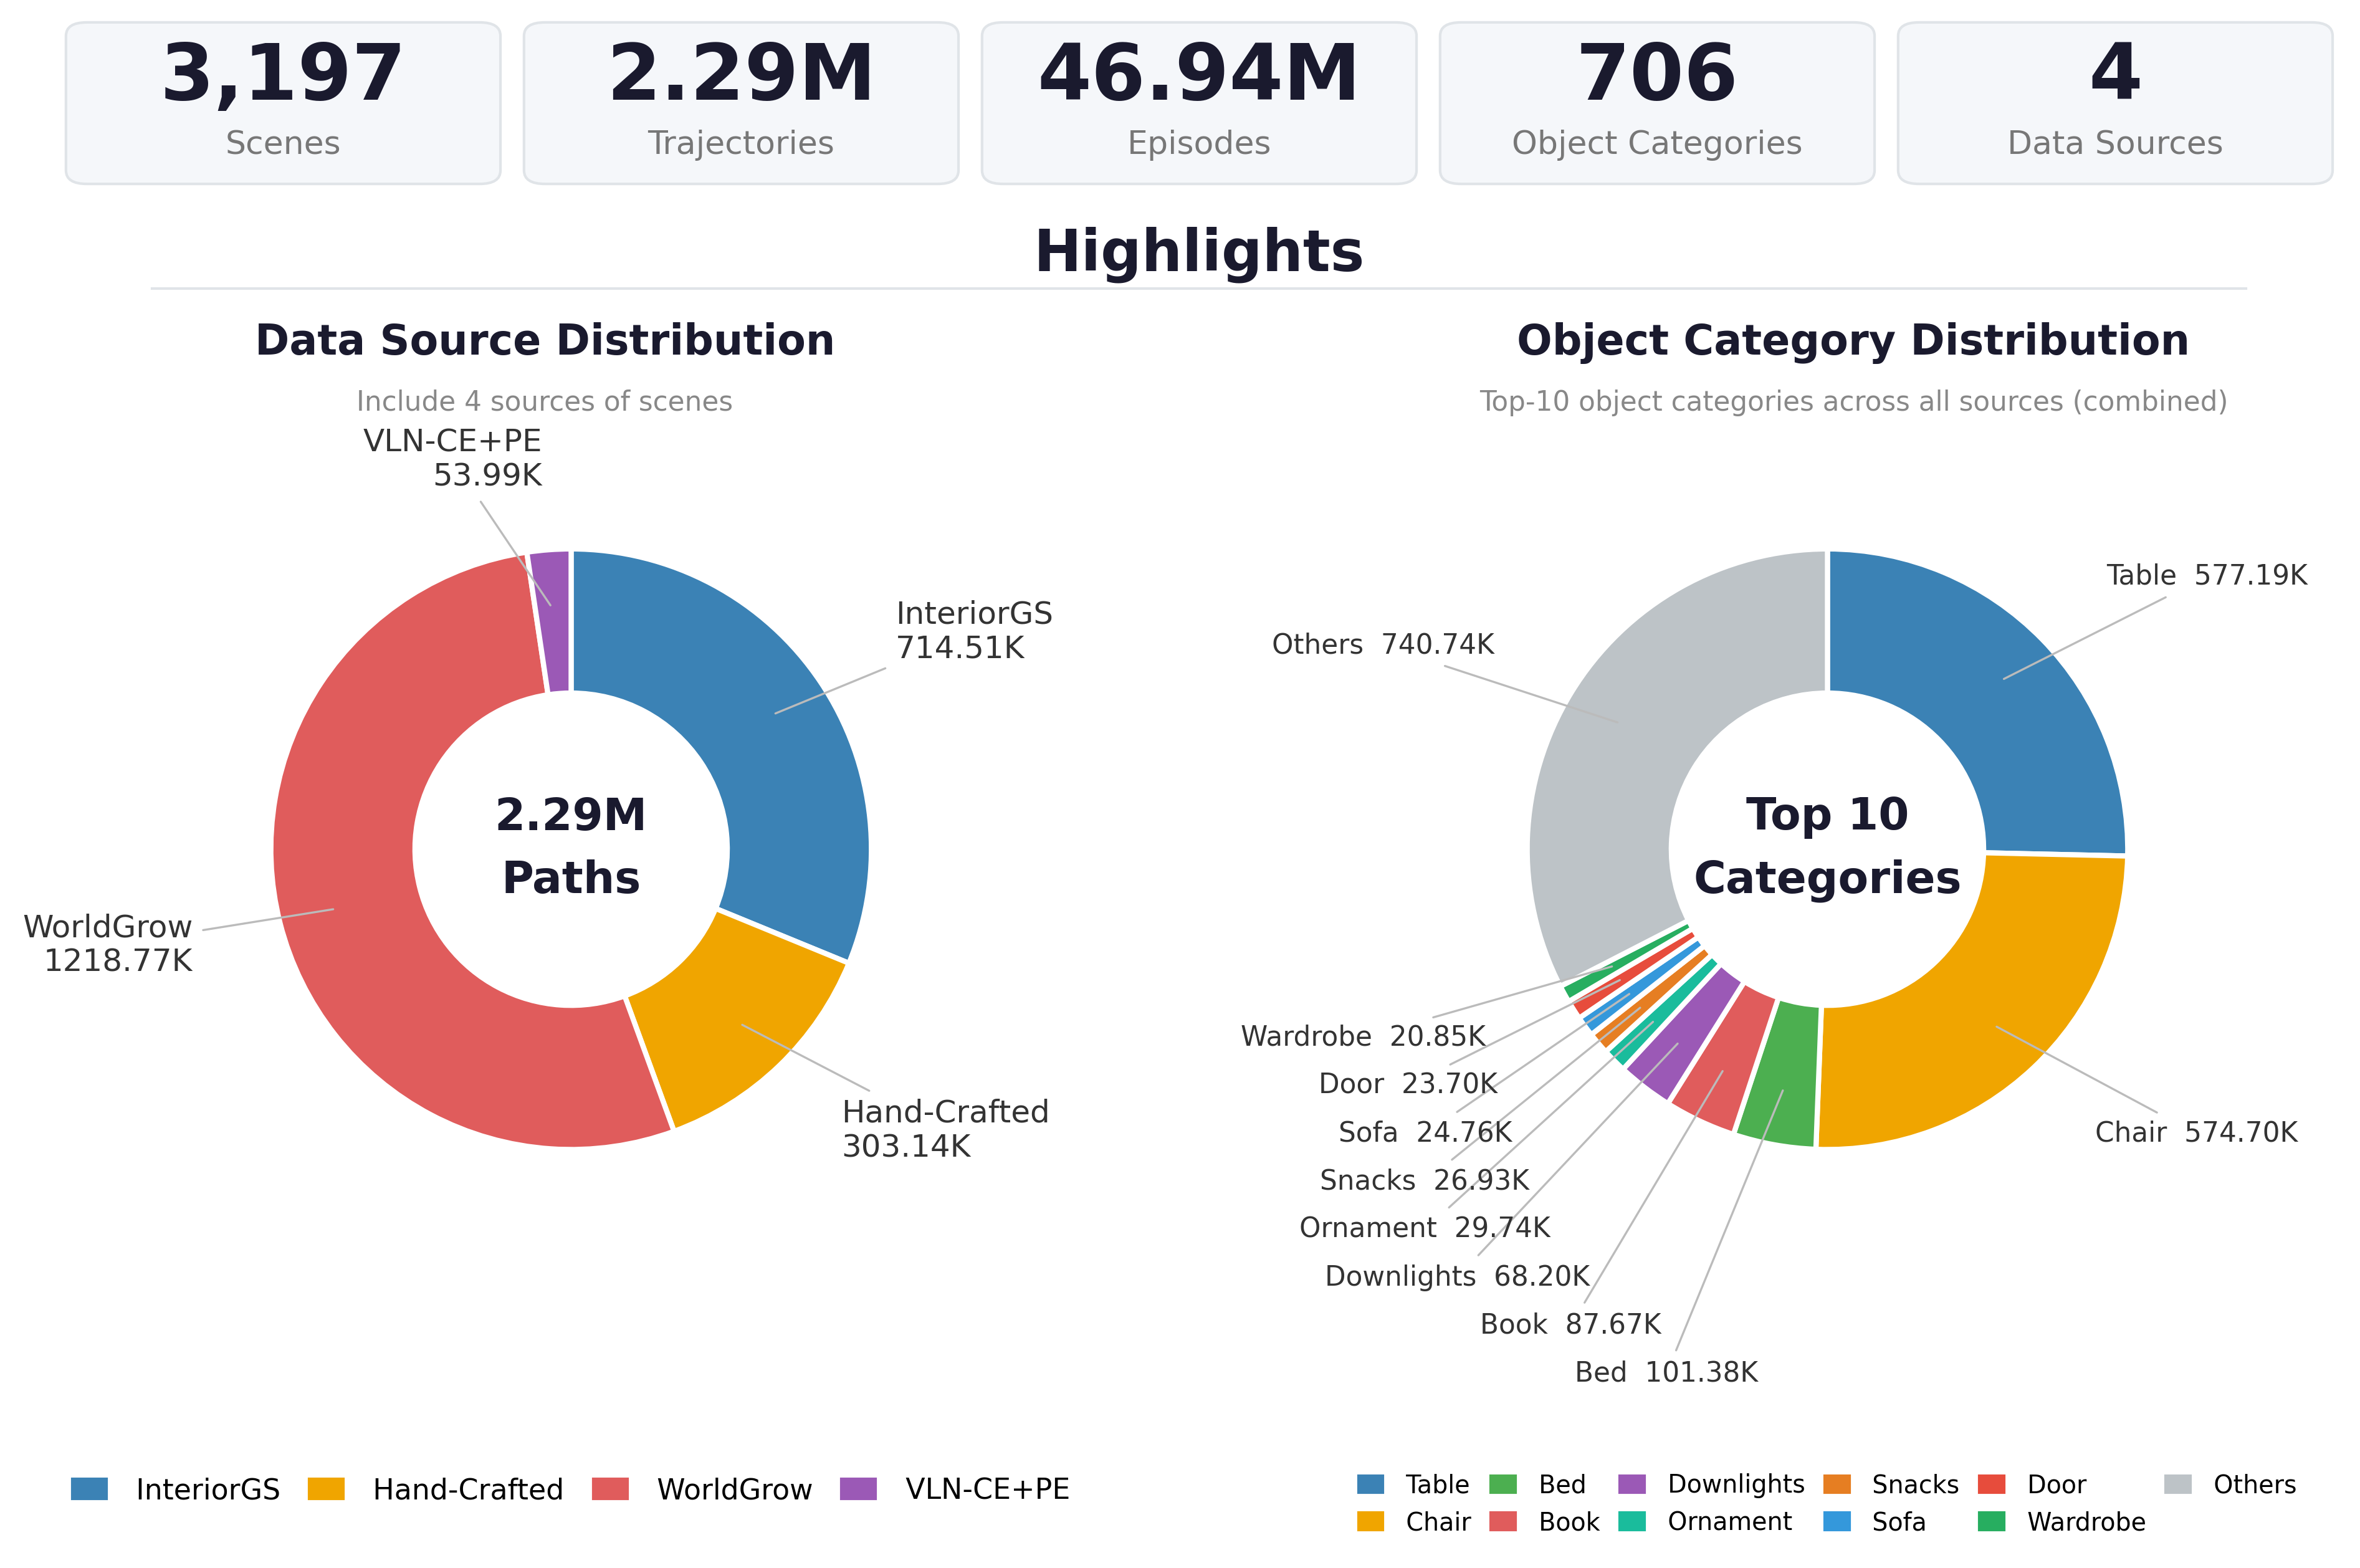The width and height of the screenshot is (2360, 1568).
Task: Click the Bed 101.38K label
Action: click(x=1666, y=1372)
